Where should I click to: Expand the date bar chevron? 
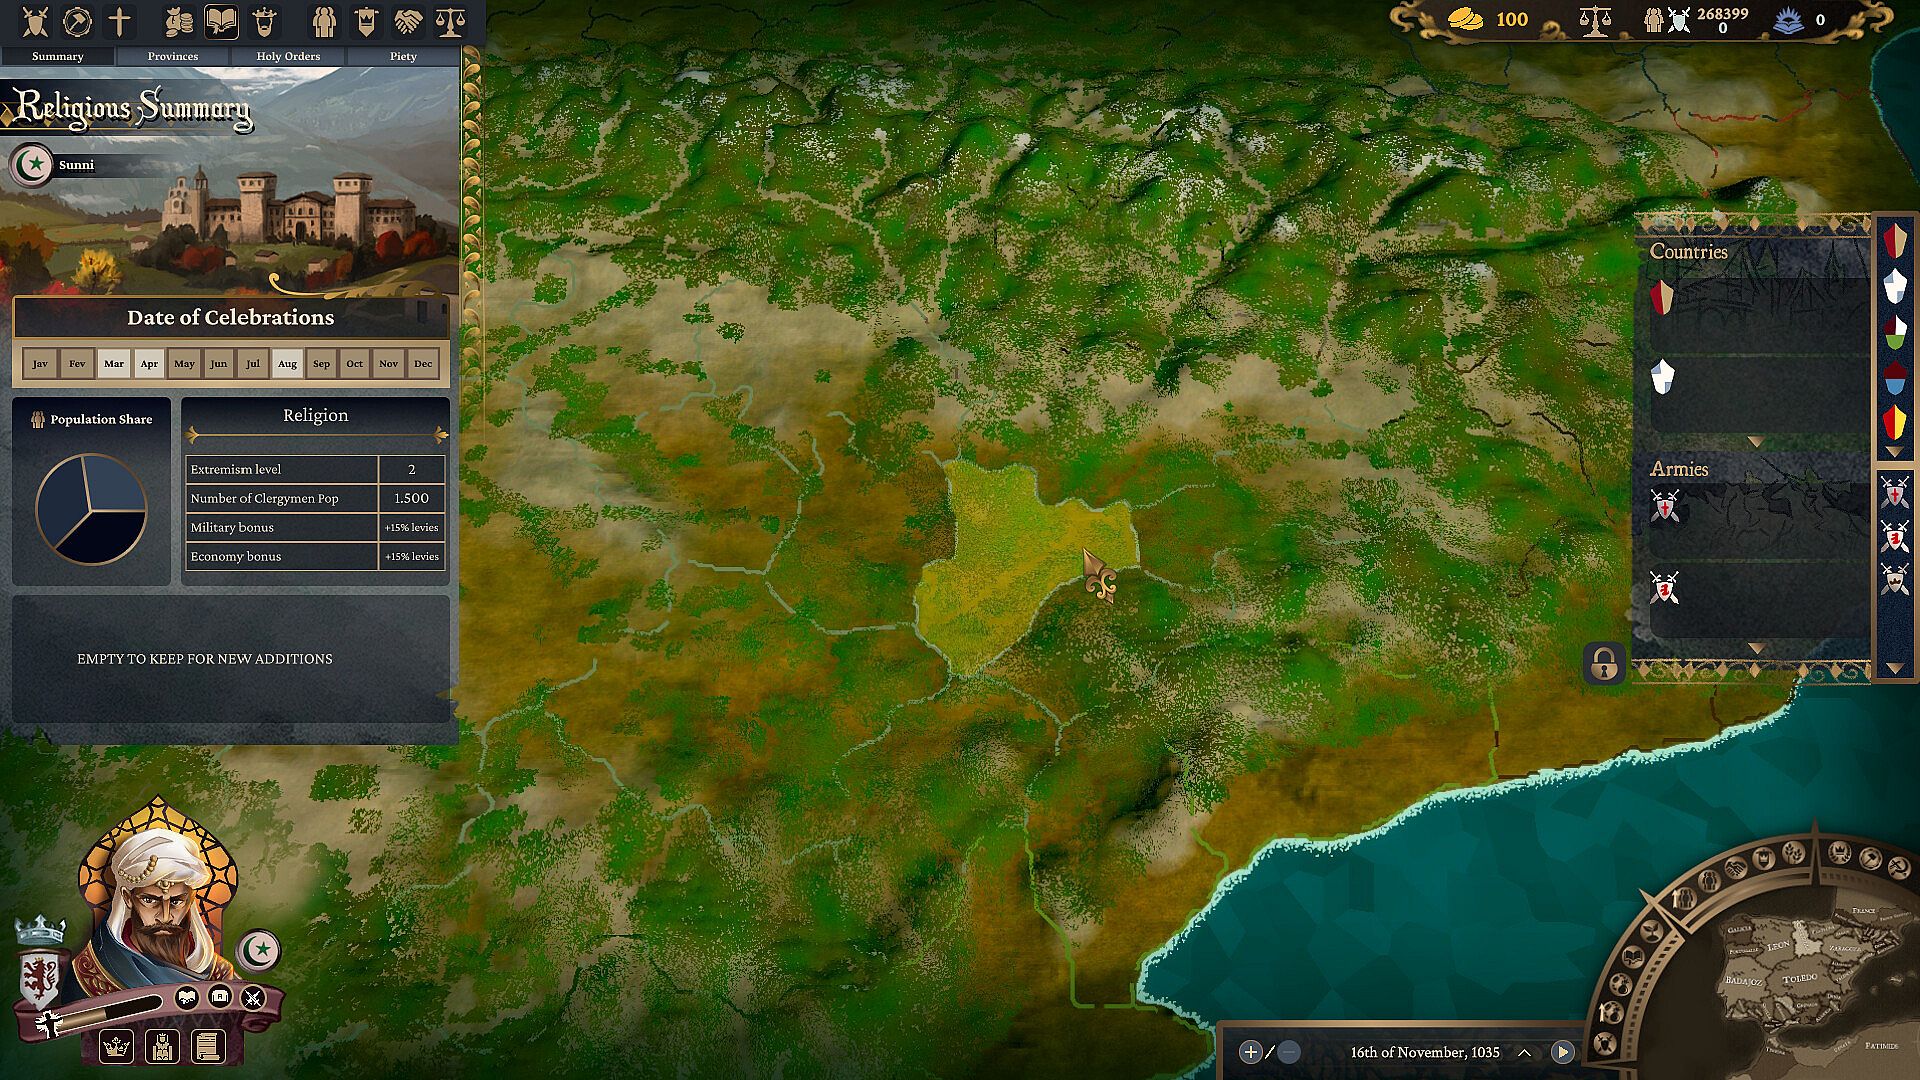click(x=1524, y=1052)
